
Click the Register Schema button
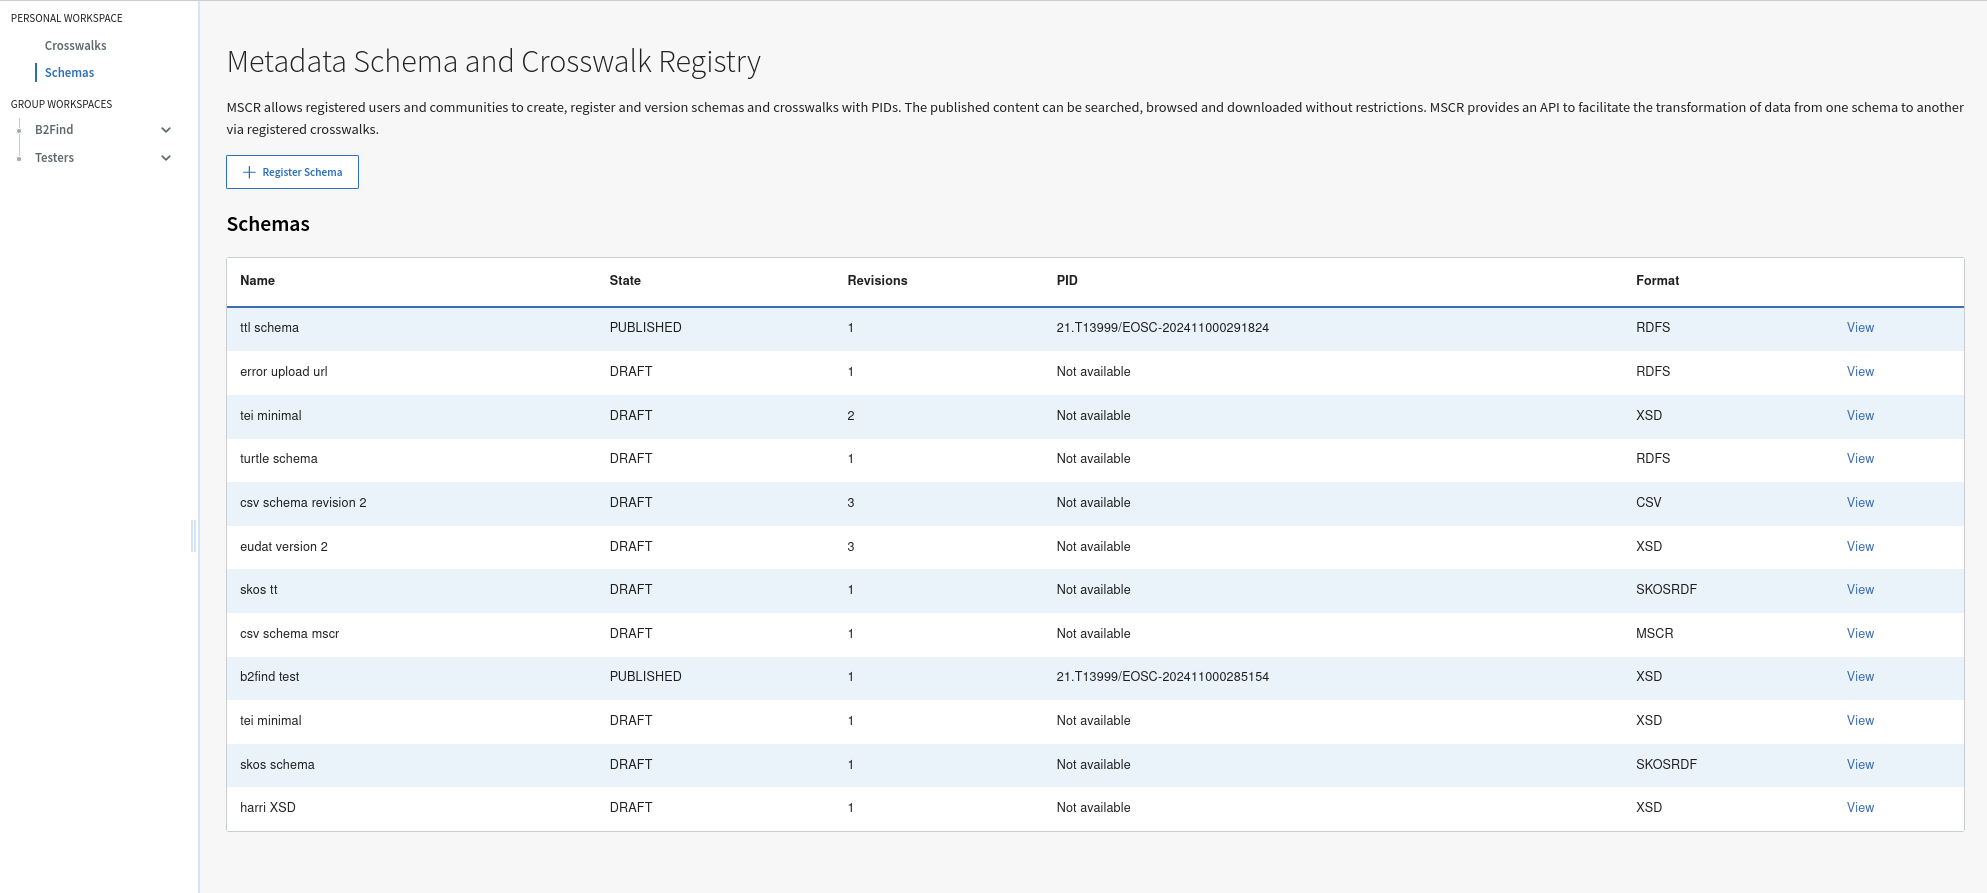pos(292,172)
